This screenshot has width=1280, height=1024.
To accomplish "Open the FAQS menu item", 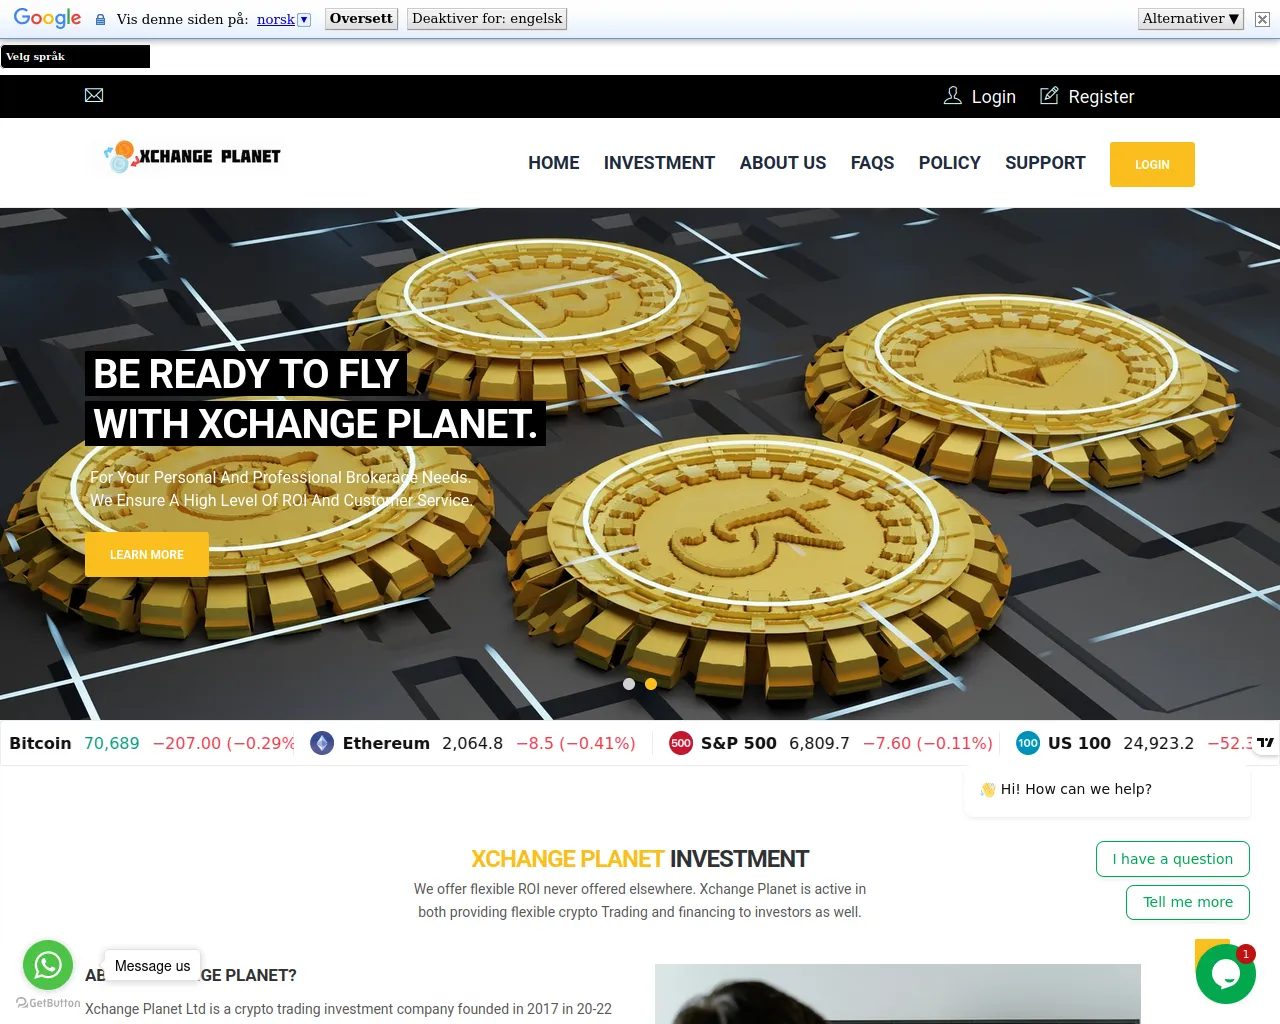I will click(x=872, y=163).
